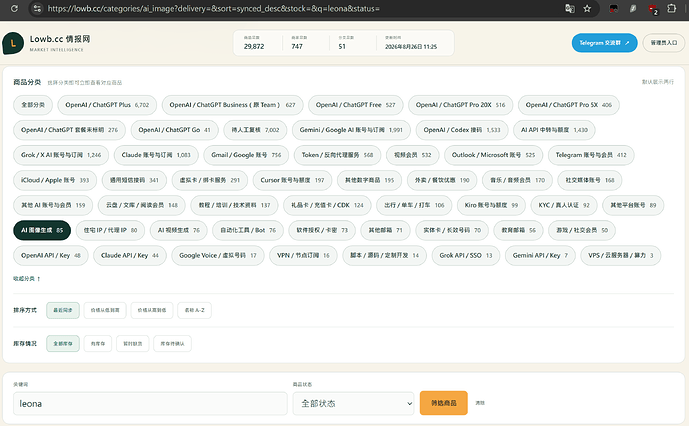Open the Telegram 交流群 button
Viewport: 689px width, 426px height.
click(x=605, y=43)
